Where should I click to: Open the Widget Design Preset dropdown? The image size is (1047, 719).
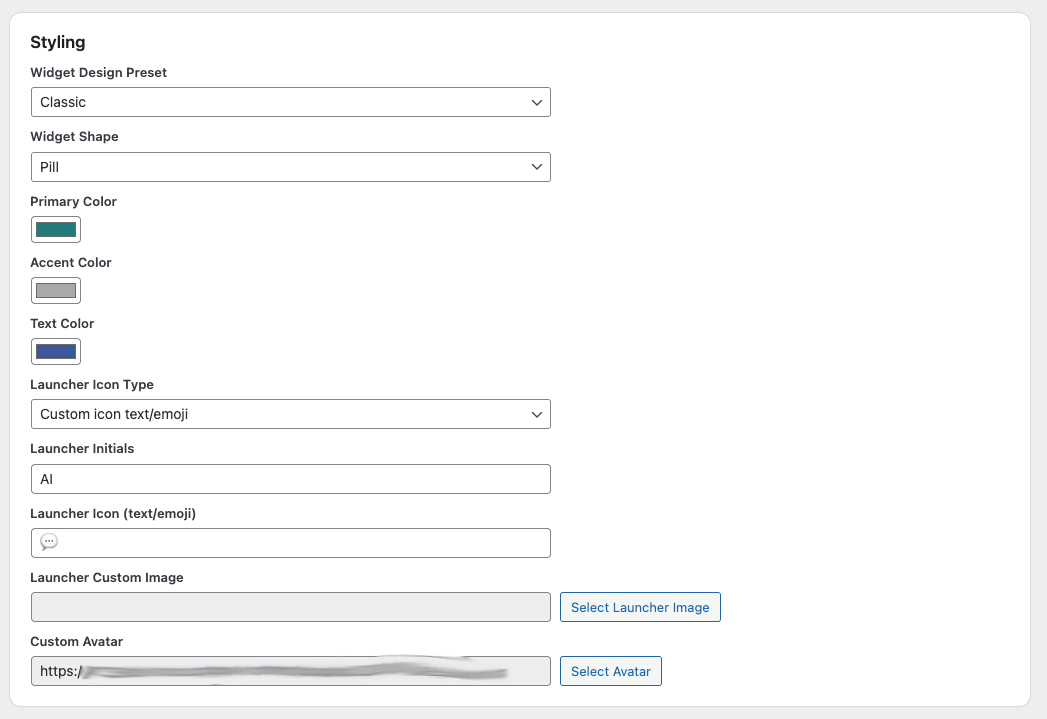click(x=290, y=102)
